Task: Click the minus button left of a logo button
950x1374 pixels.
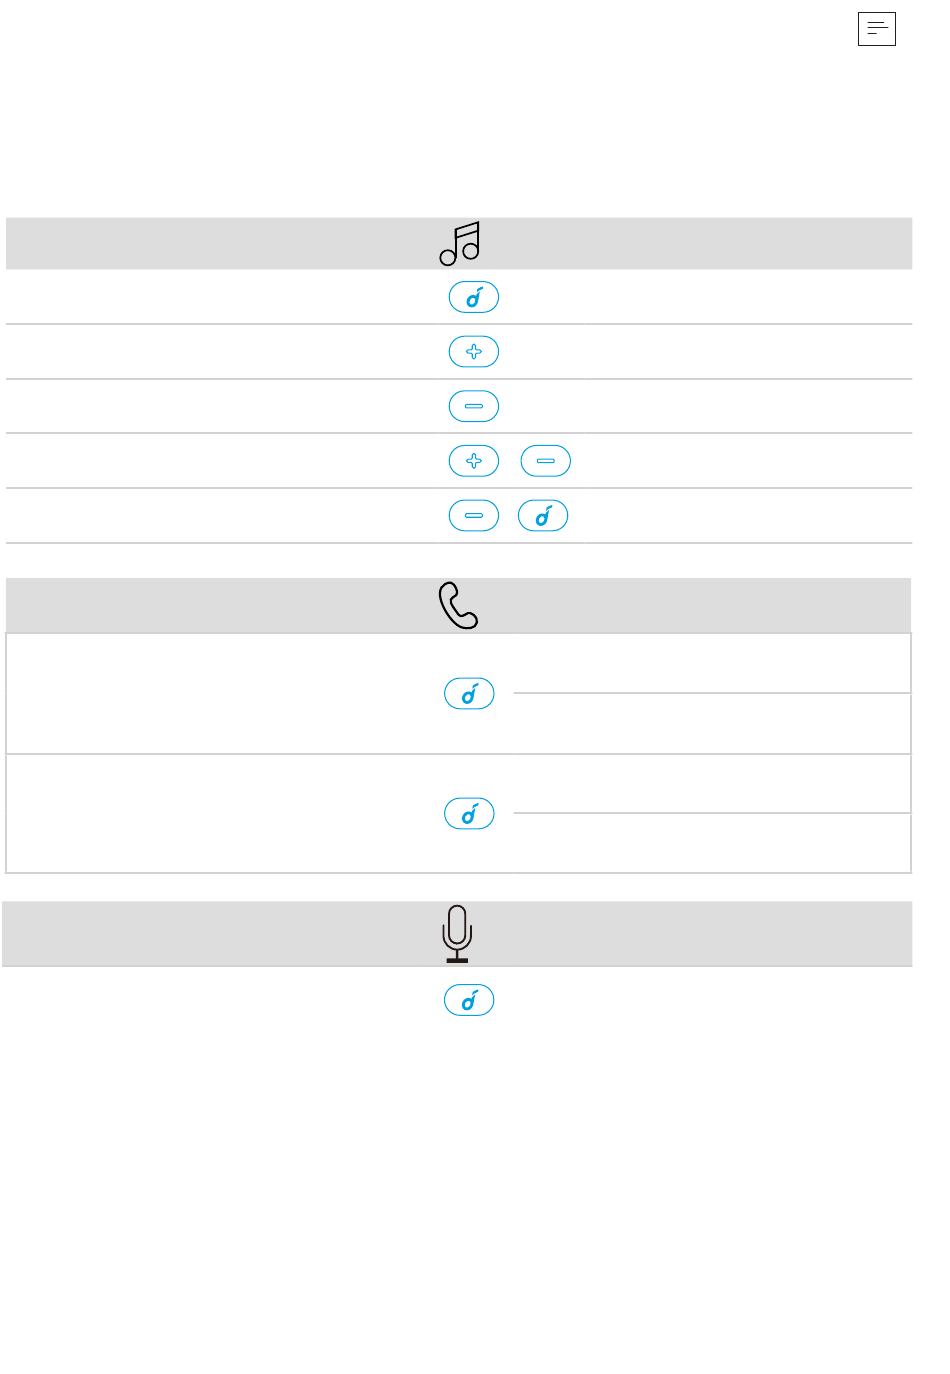Action: [474, 516]
